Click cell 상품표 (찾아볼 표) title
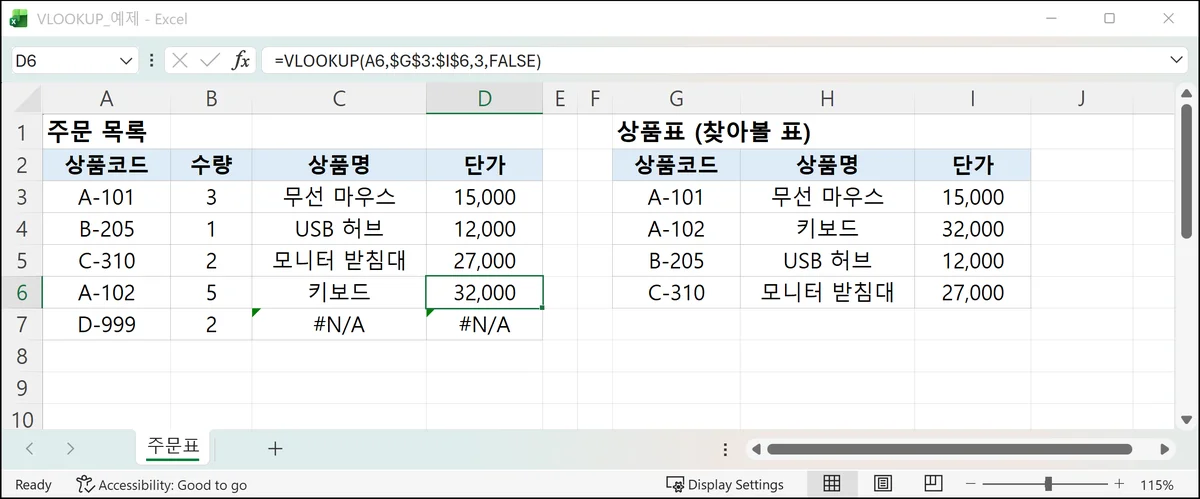Image resolution: width=1200 pixels, height=499 pixels. (x=714, y=131)
